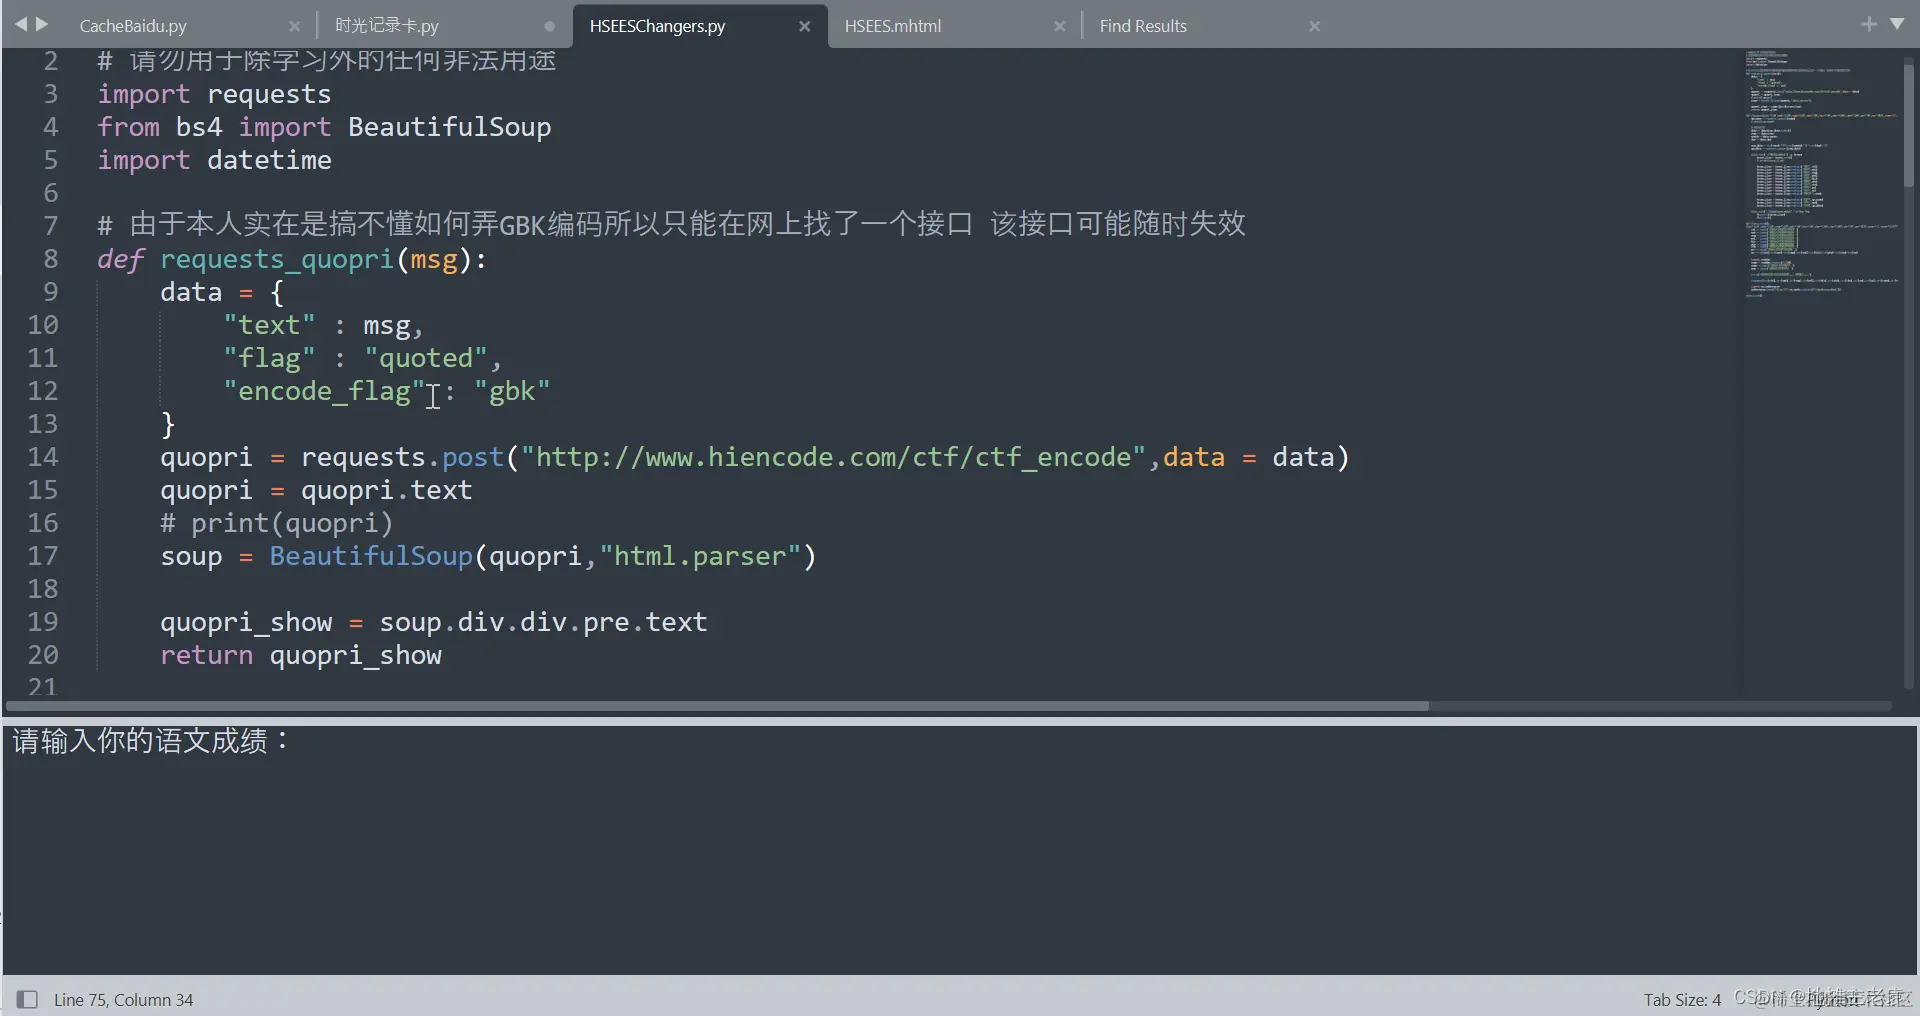Click the editor horizontal scrollbar

pos(717,706)
